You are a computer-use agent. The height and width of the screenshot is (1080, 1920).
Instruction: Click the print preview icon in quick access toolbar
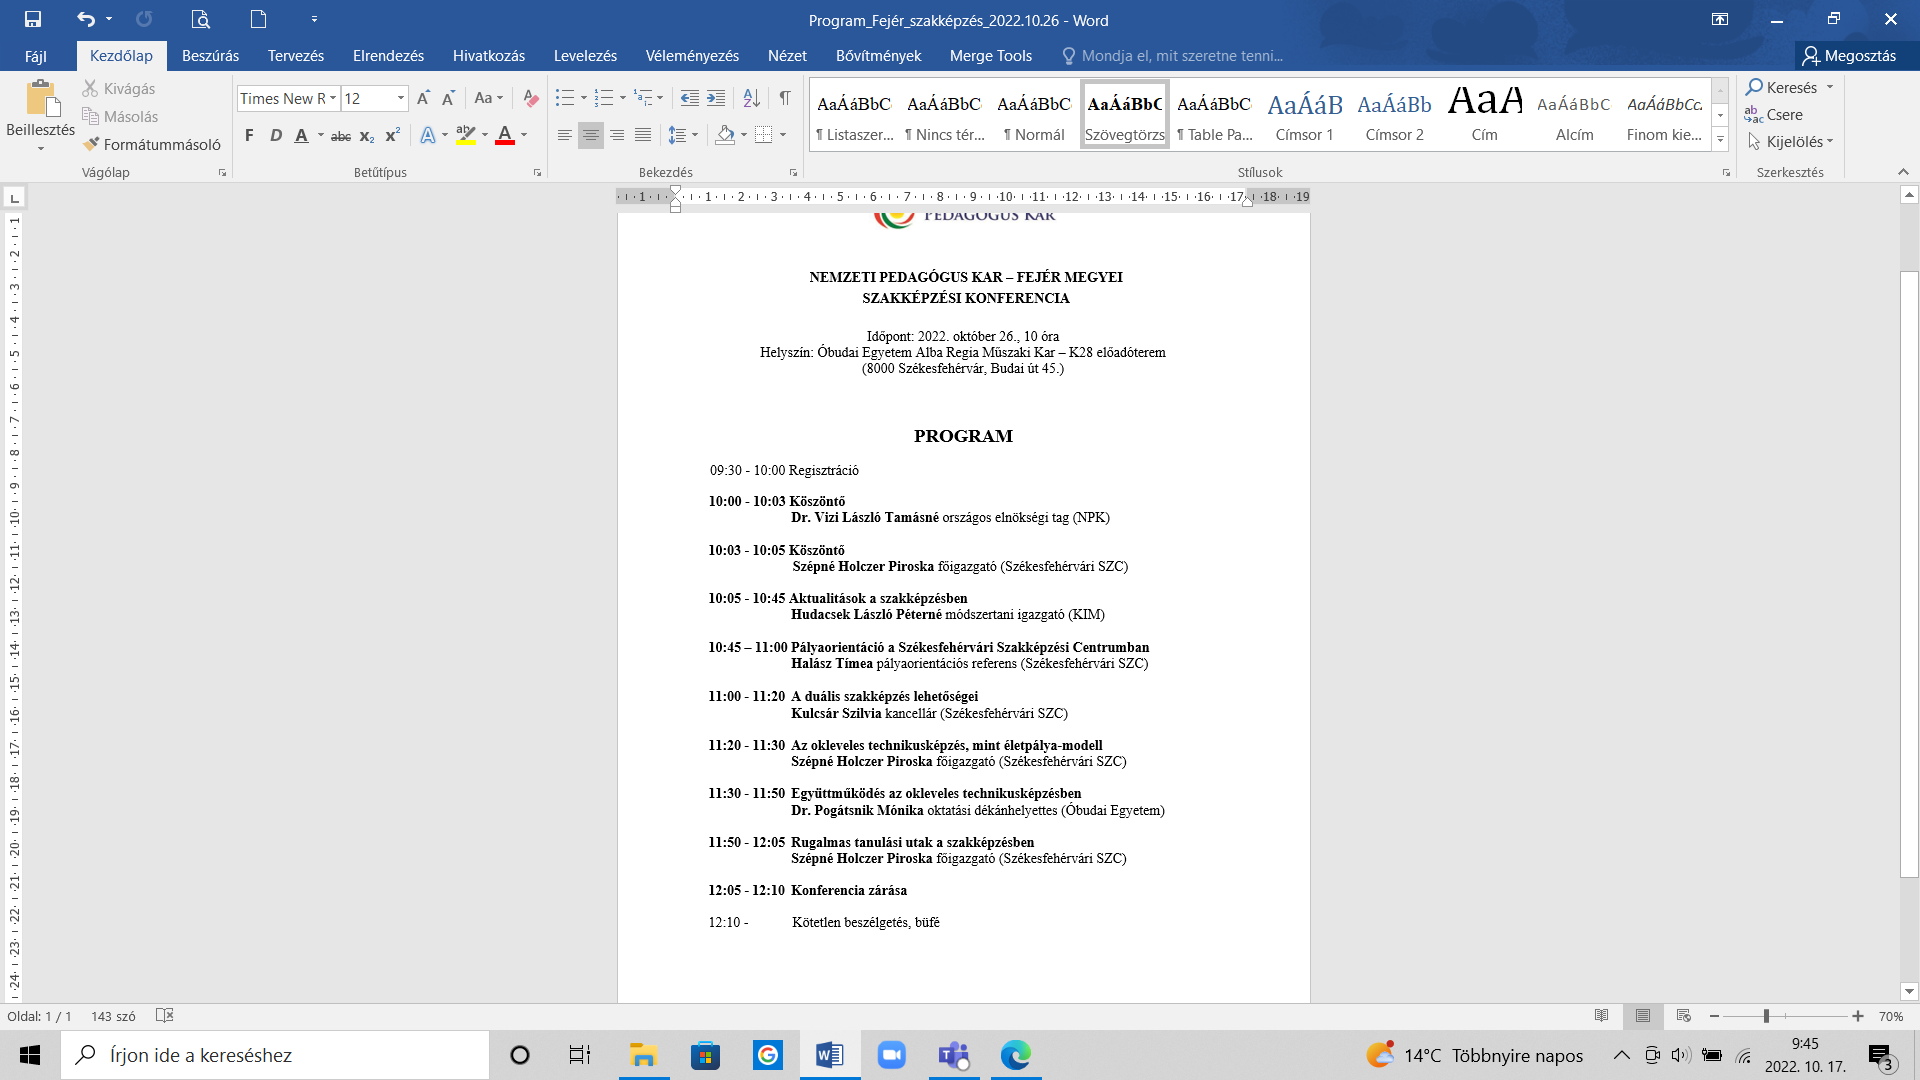[200, 19]
